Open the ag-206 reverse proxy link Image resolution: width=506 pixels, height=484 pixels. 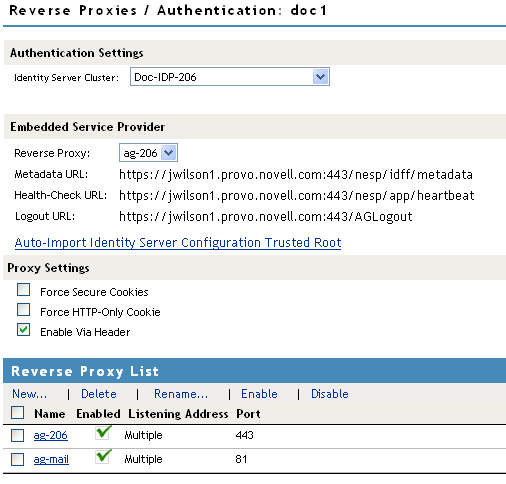click(x=50, y=435)
